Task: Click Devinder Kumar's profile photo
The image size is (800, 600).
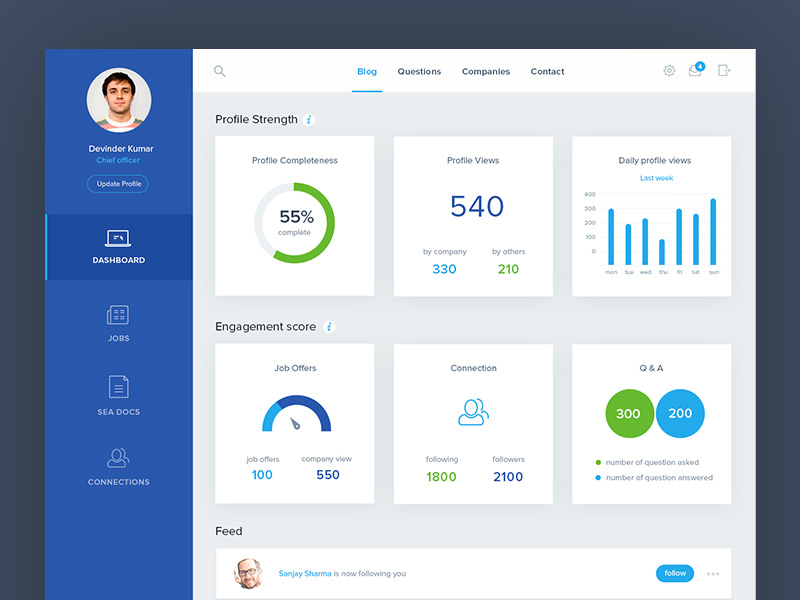Action: pyautogui.click(x=119, y=100)
